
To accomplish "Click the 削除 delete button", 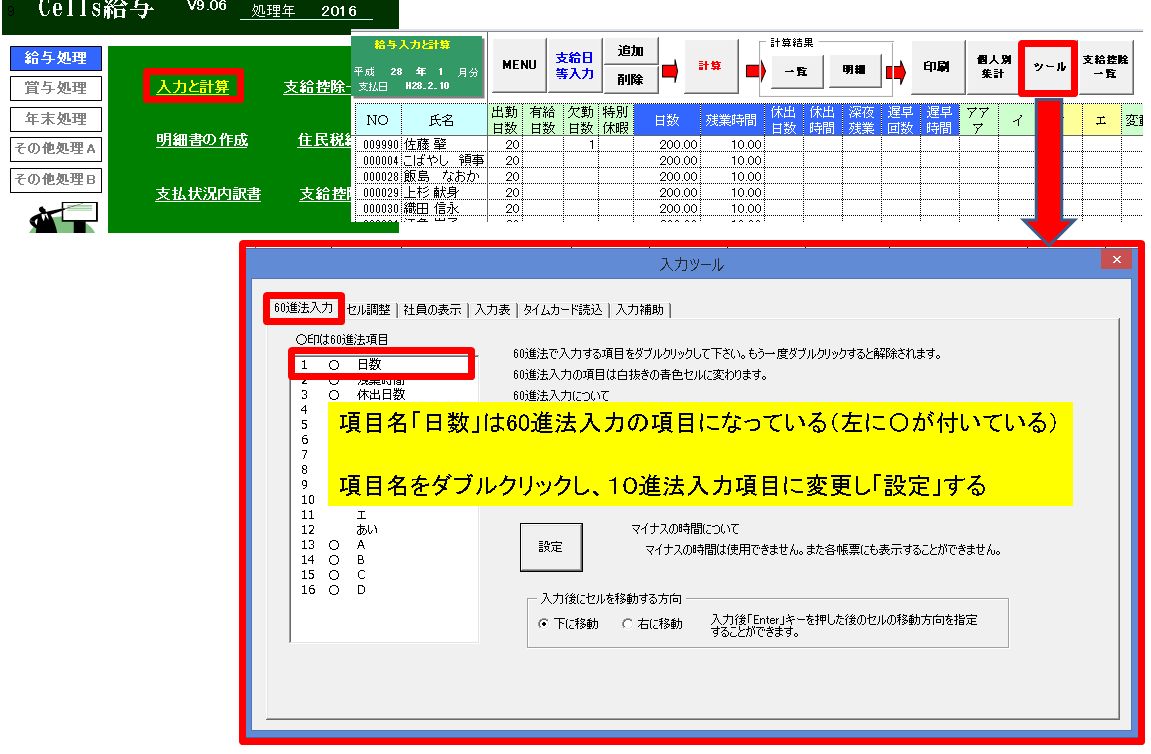I will [x=630, y=79].
